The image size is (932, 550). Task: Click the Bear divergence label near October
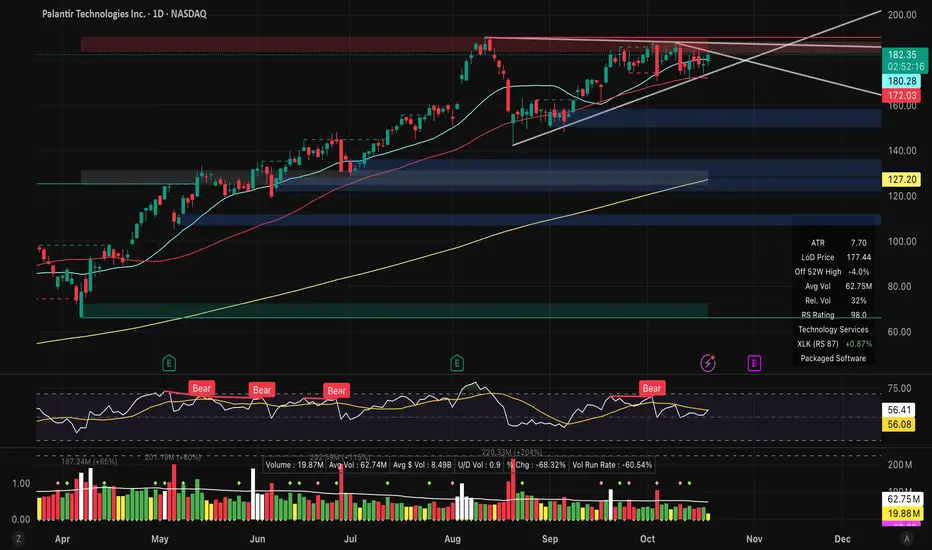point(651,388)
